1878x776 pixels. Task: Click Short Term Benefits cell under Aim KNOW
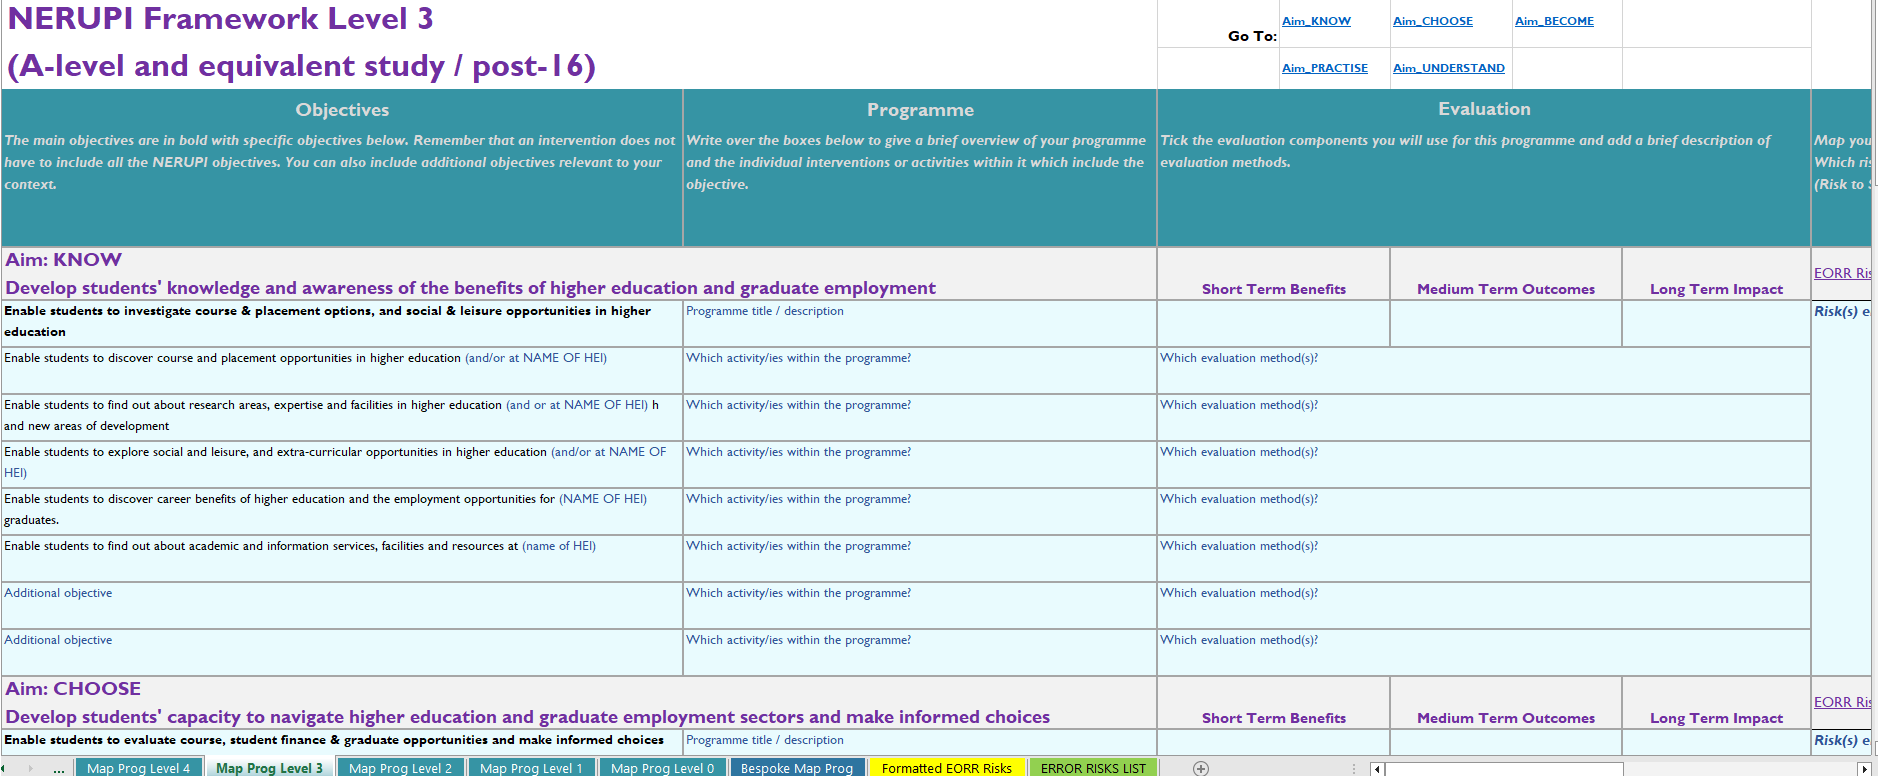point(1273,323)
